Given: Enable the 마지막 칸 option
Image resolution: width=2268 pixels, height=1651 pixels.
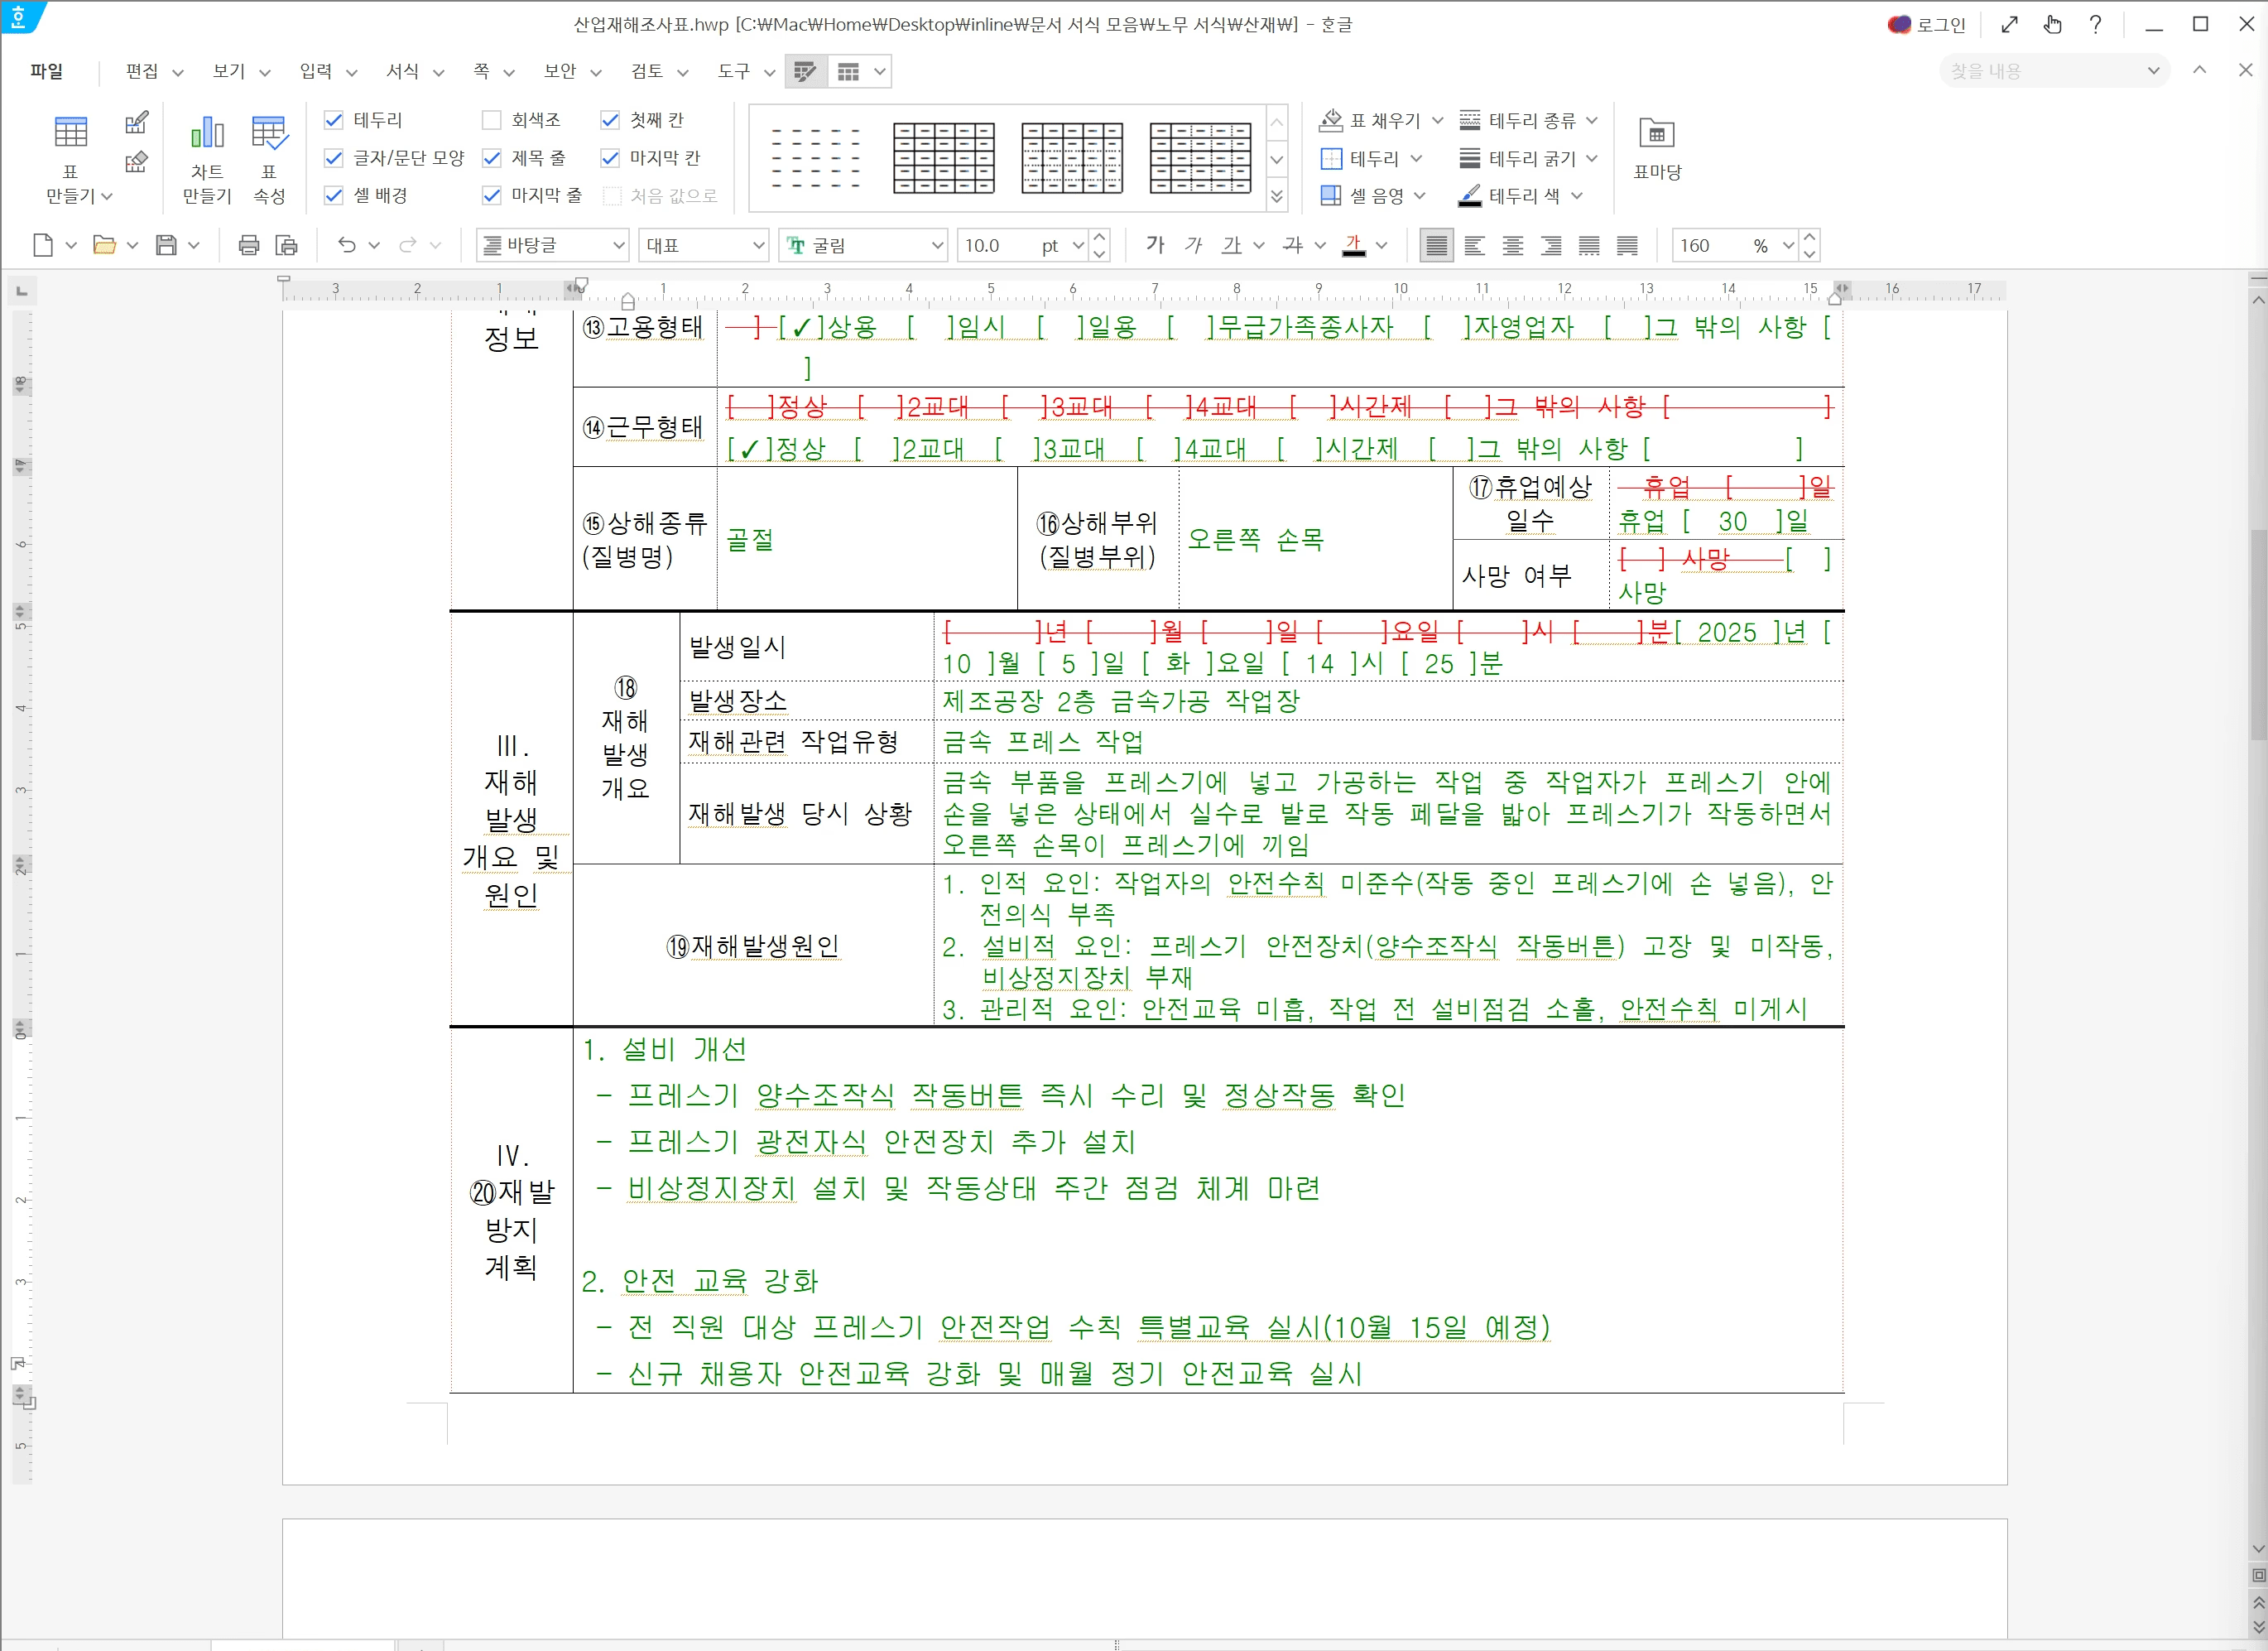Looking at the screenshot, I should pyautogui.click(x=611, y=157).
